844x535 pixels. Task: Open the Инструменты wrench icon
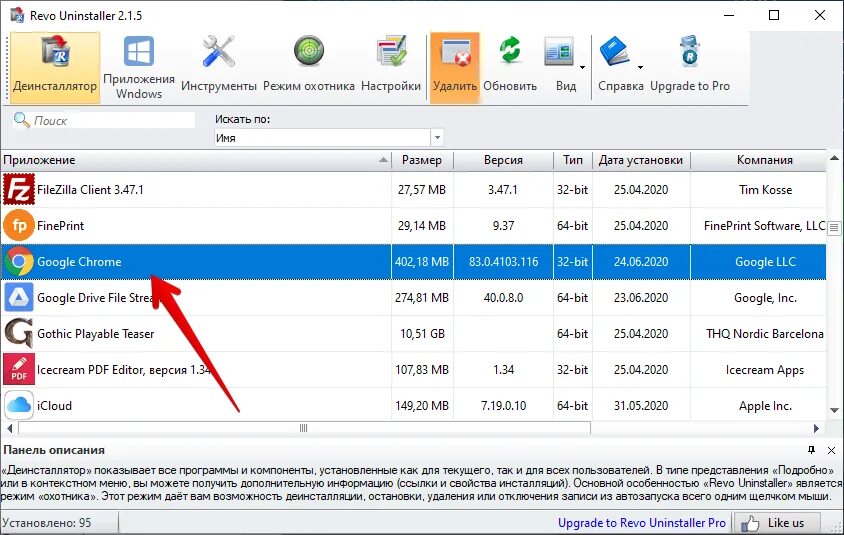pyautogui.click(x=219, y=52)
